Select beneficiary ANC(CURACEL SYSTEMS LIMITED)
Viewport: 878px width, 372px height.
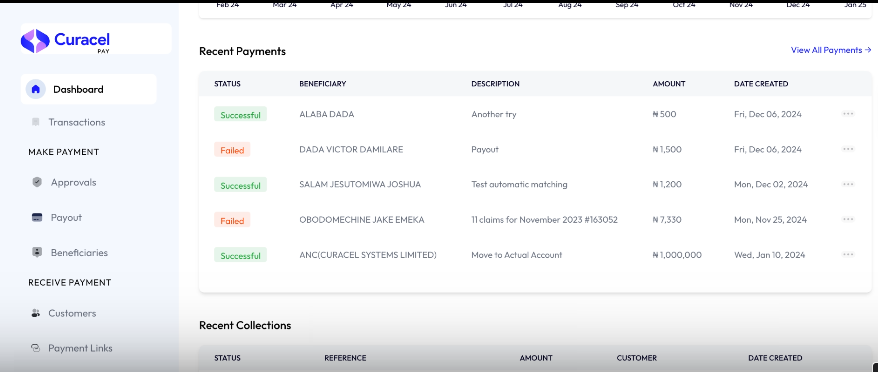tap(368, 255)
